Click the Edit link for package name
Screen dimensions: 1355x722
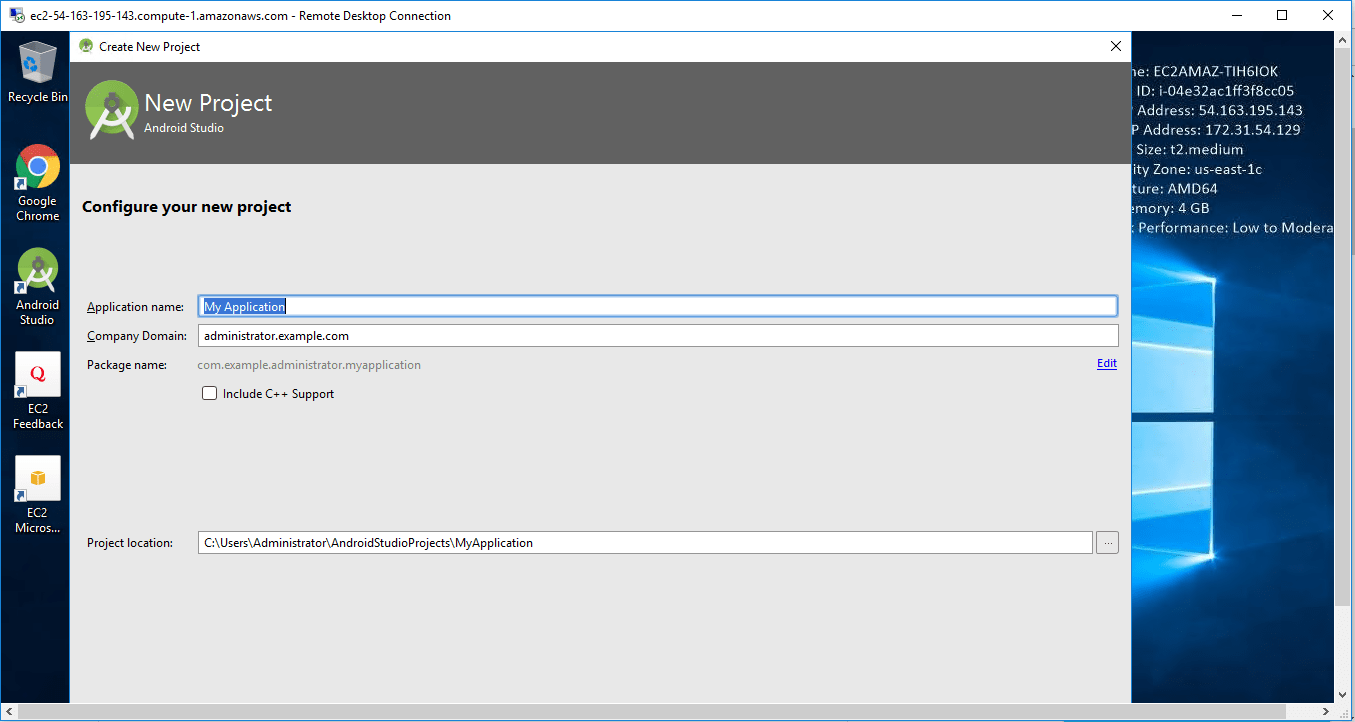(1106, 364)
